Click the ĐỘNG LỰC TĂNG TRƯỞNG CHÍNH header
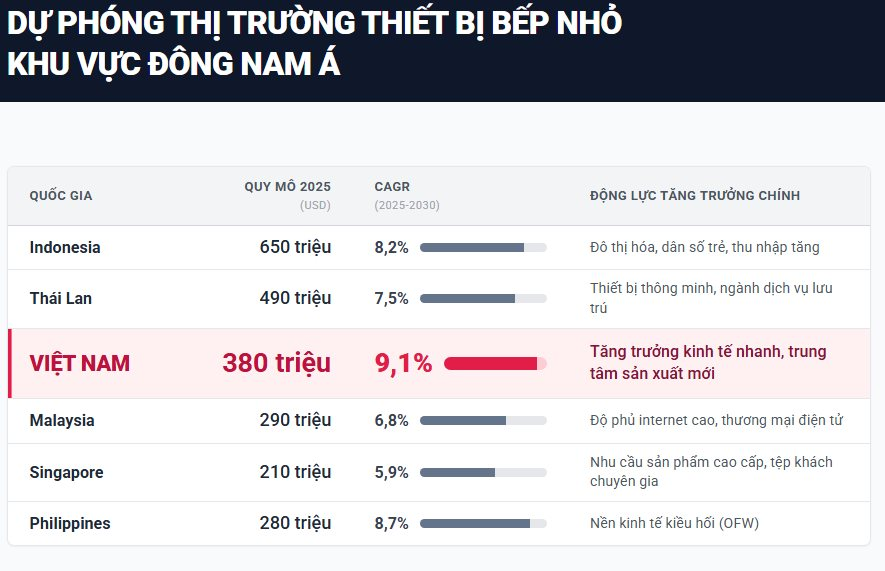Screen dimensions: 885x571 pyautogui.click(x=695, y=195)
